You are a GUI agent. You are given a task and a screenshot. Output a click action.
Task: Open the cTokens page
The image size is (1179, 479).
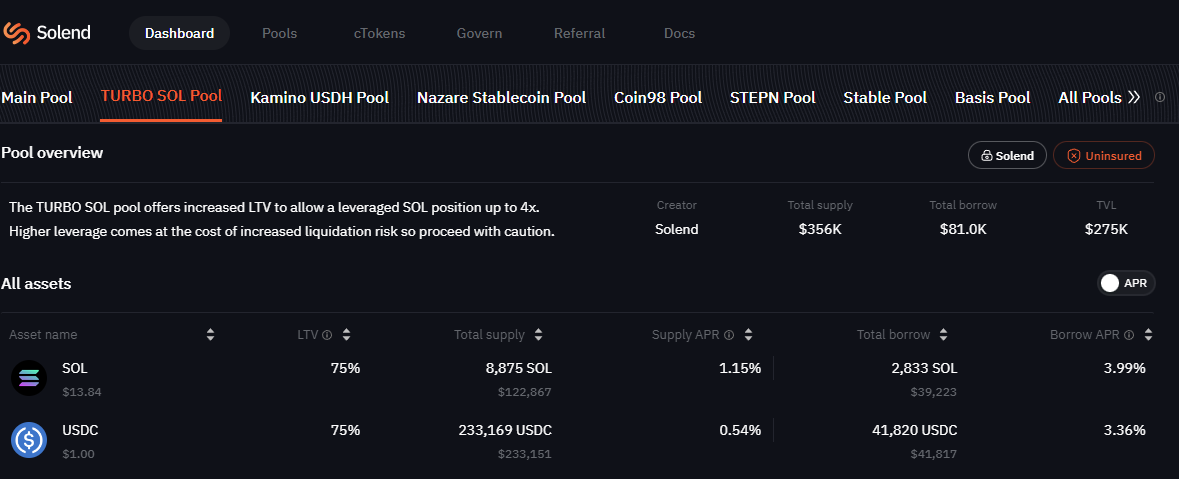click(379, 33)
